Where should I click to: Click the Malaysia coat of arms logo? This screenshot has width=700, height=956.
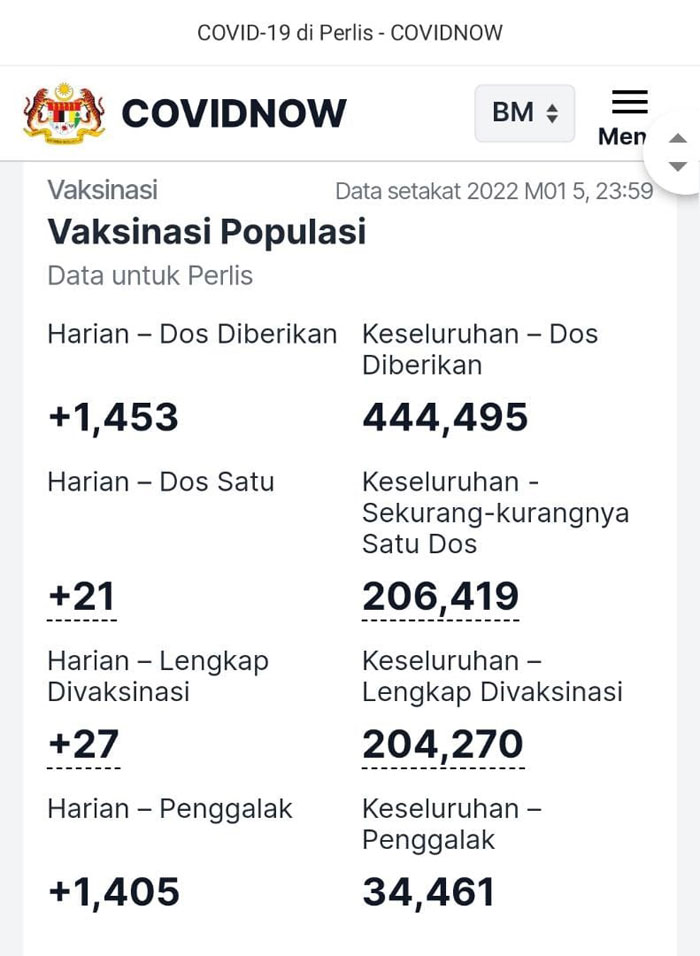(x=64, y=113)
